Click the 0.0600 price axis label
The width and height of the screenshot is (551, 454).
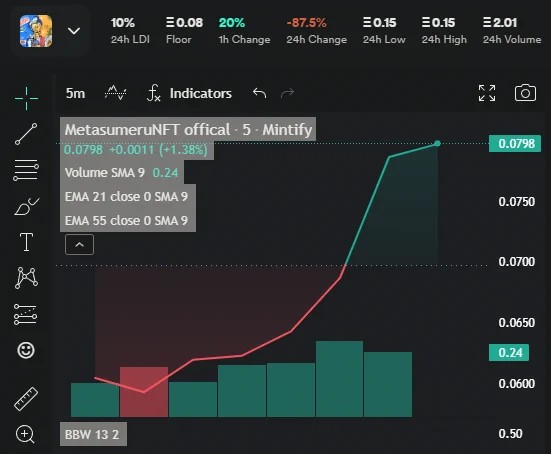pyautogui.click(x=517, y=383)
